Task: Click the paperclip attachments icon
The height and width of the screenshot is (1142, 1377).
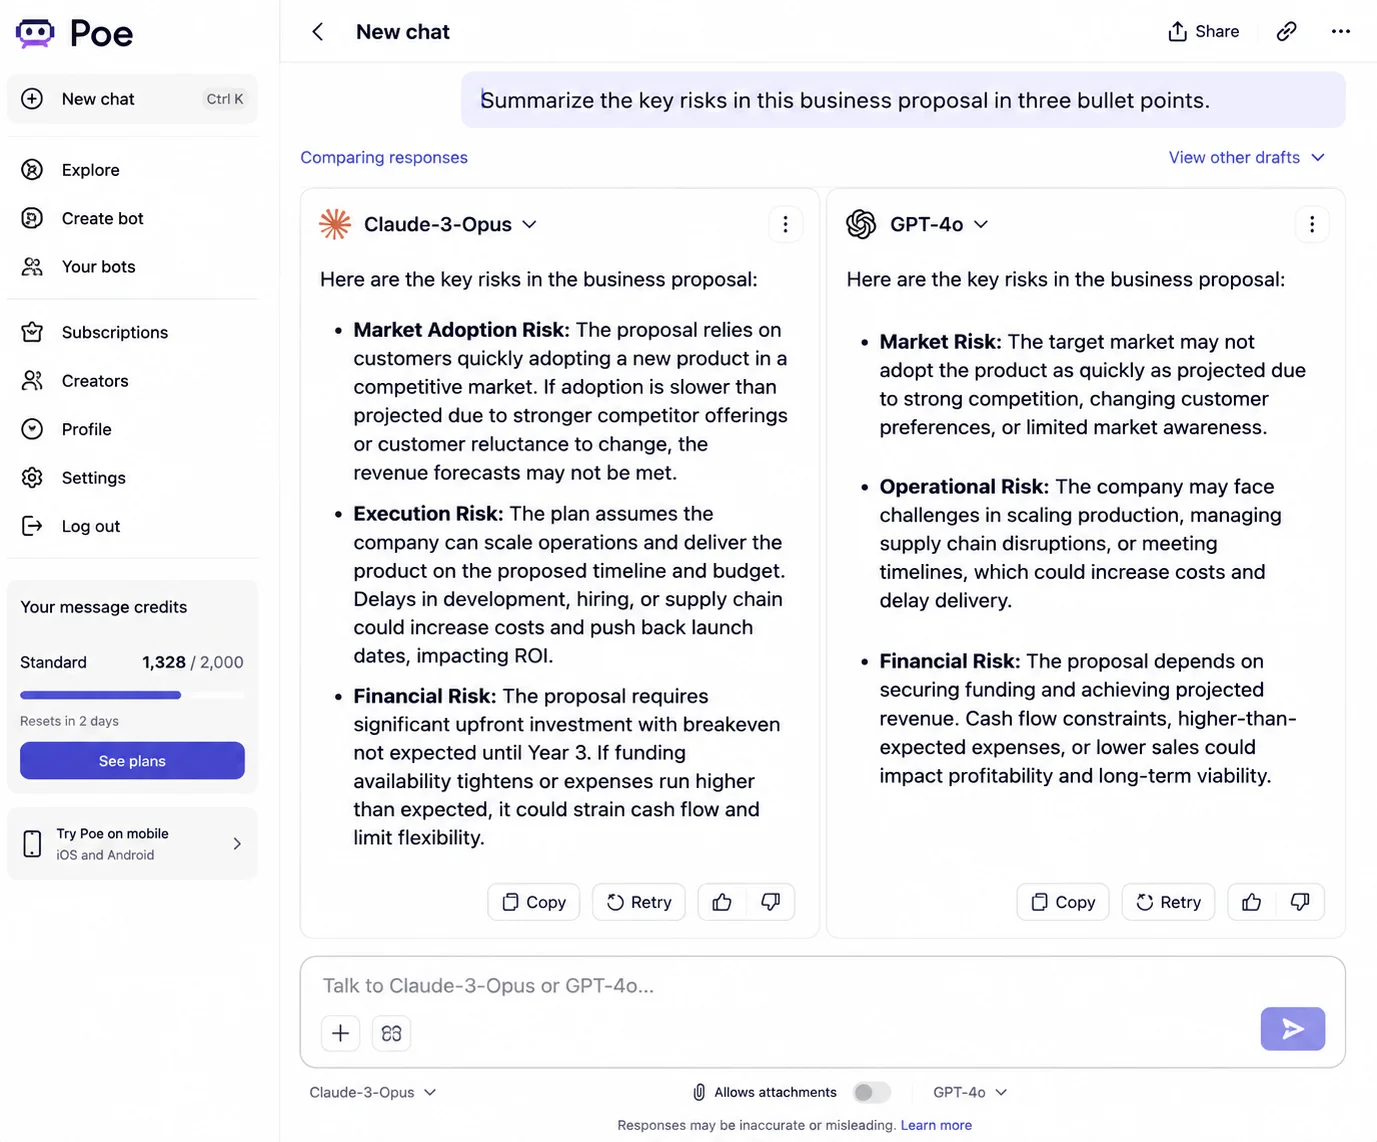Action: [x=699, y=1093]
